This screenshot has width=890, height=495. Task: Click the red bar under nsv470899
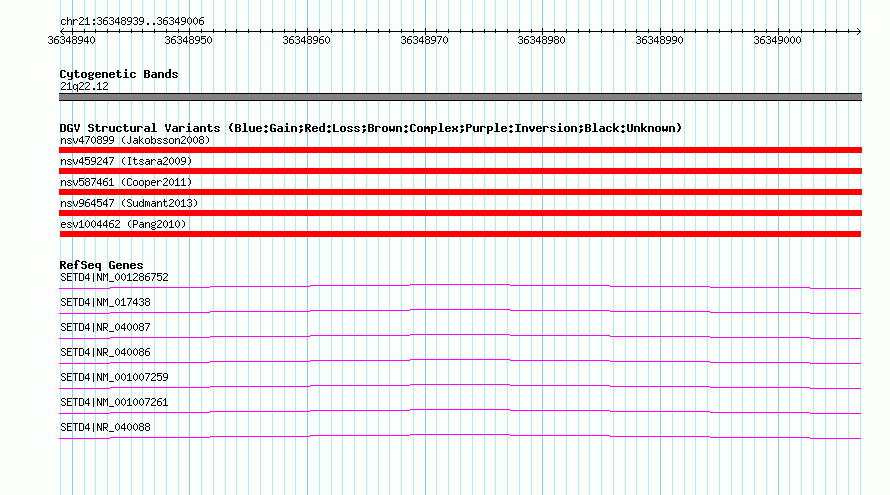click(460, 150)
